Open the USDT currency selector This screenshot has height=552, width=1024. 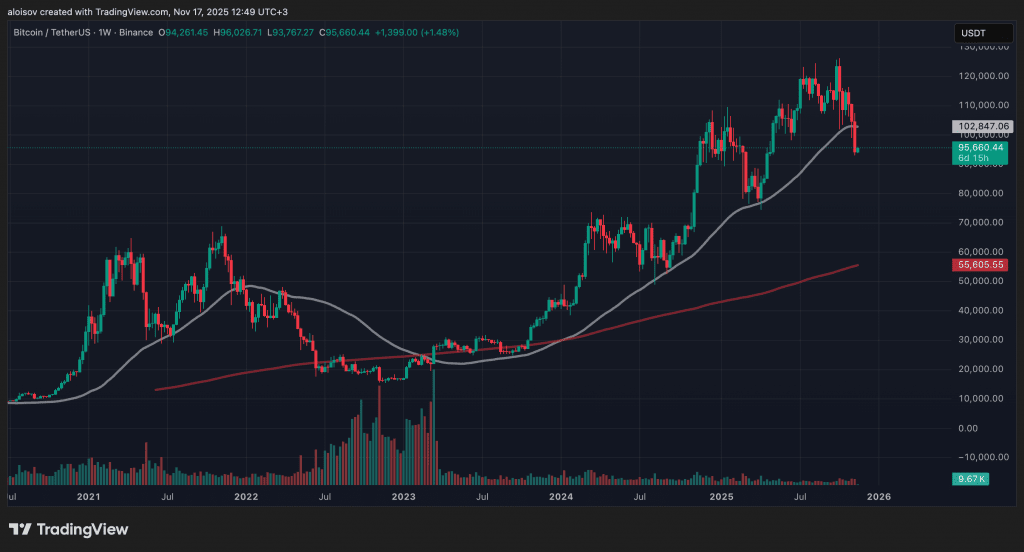coord(983,33)
